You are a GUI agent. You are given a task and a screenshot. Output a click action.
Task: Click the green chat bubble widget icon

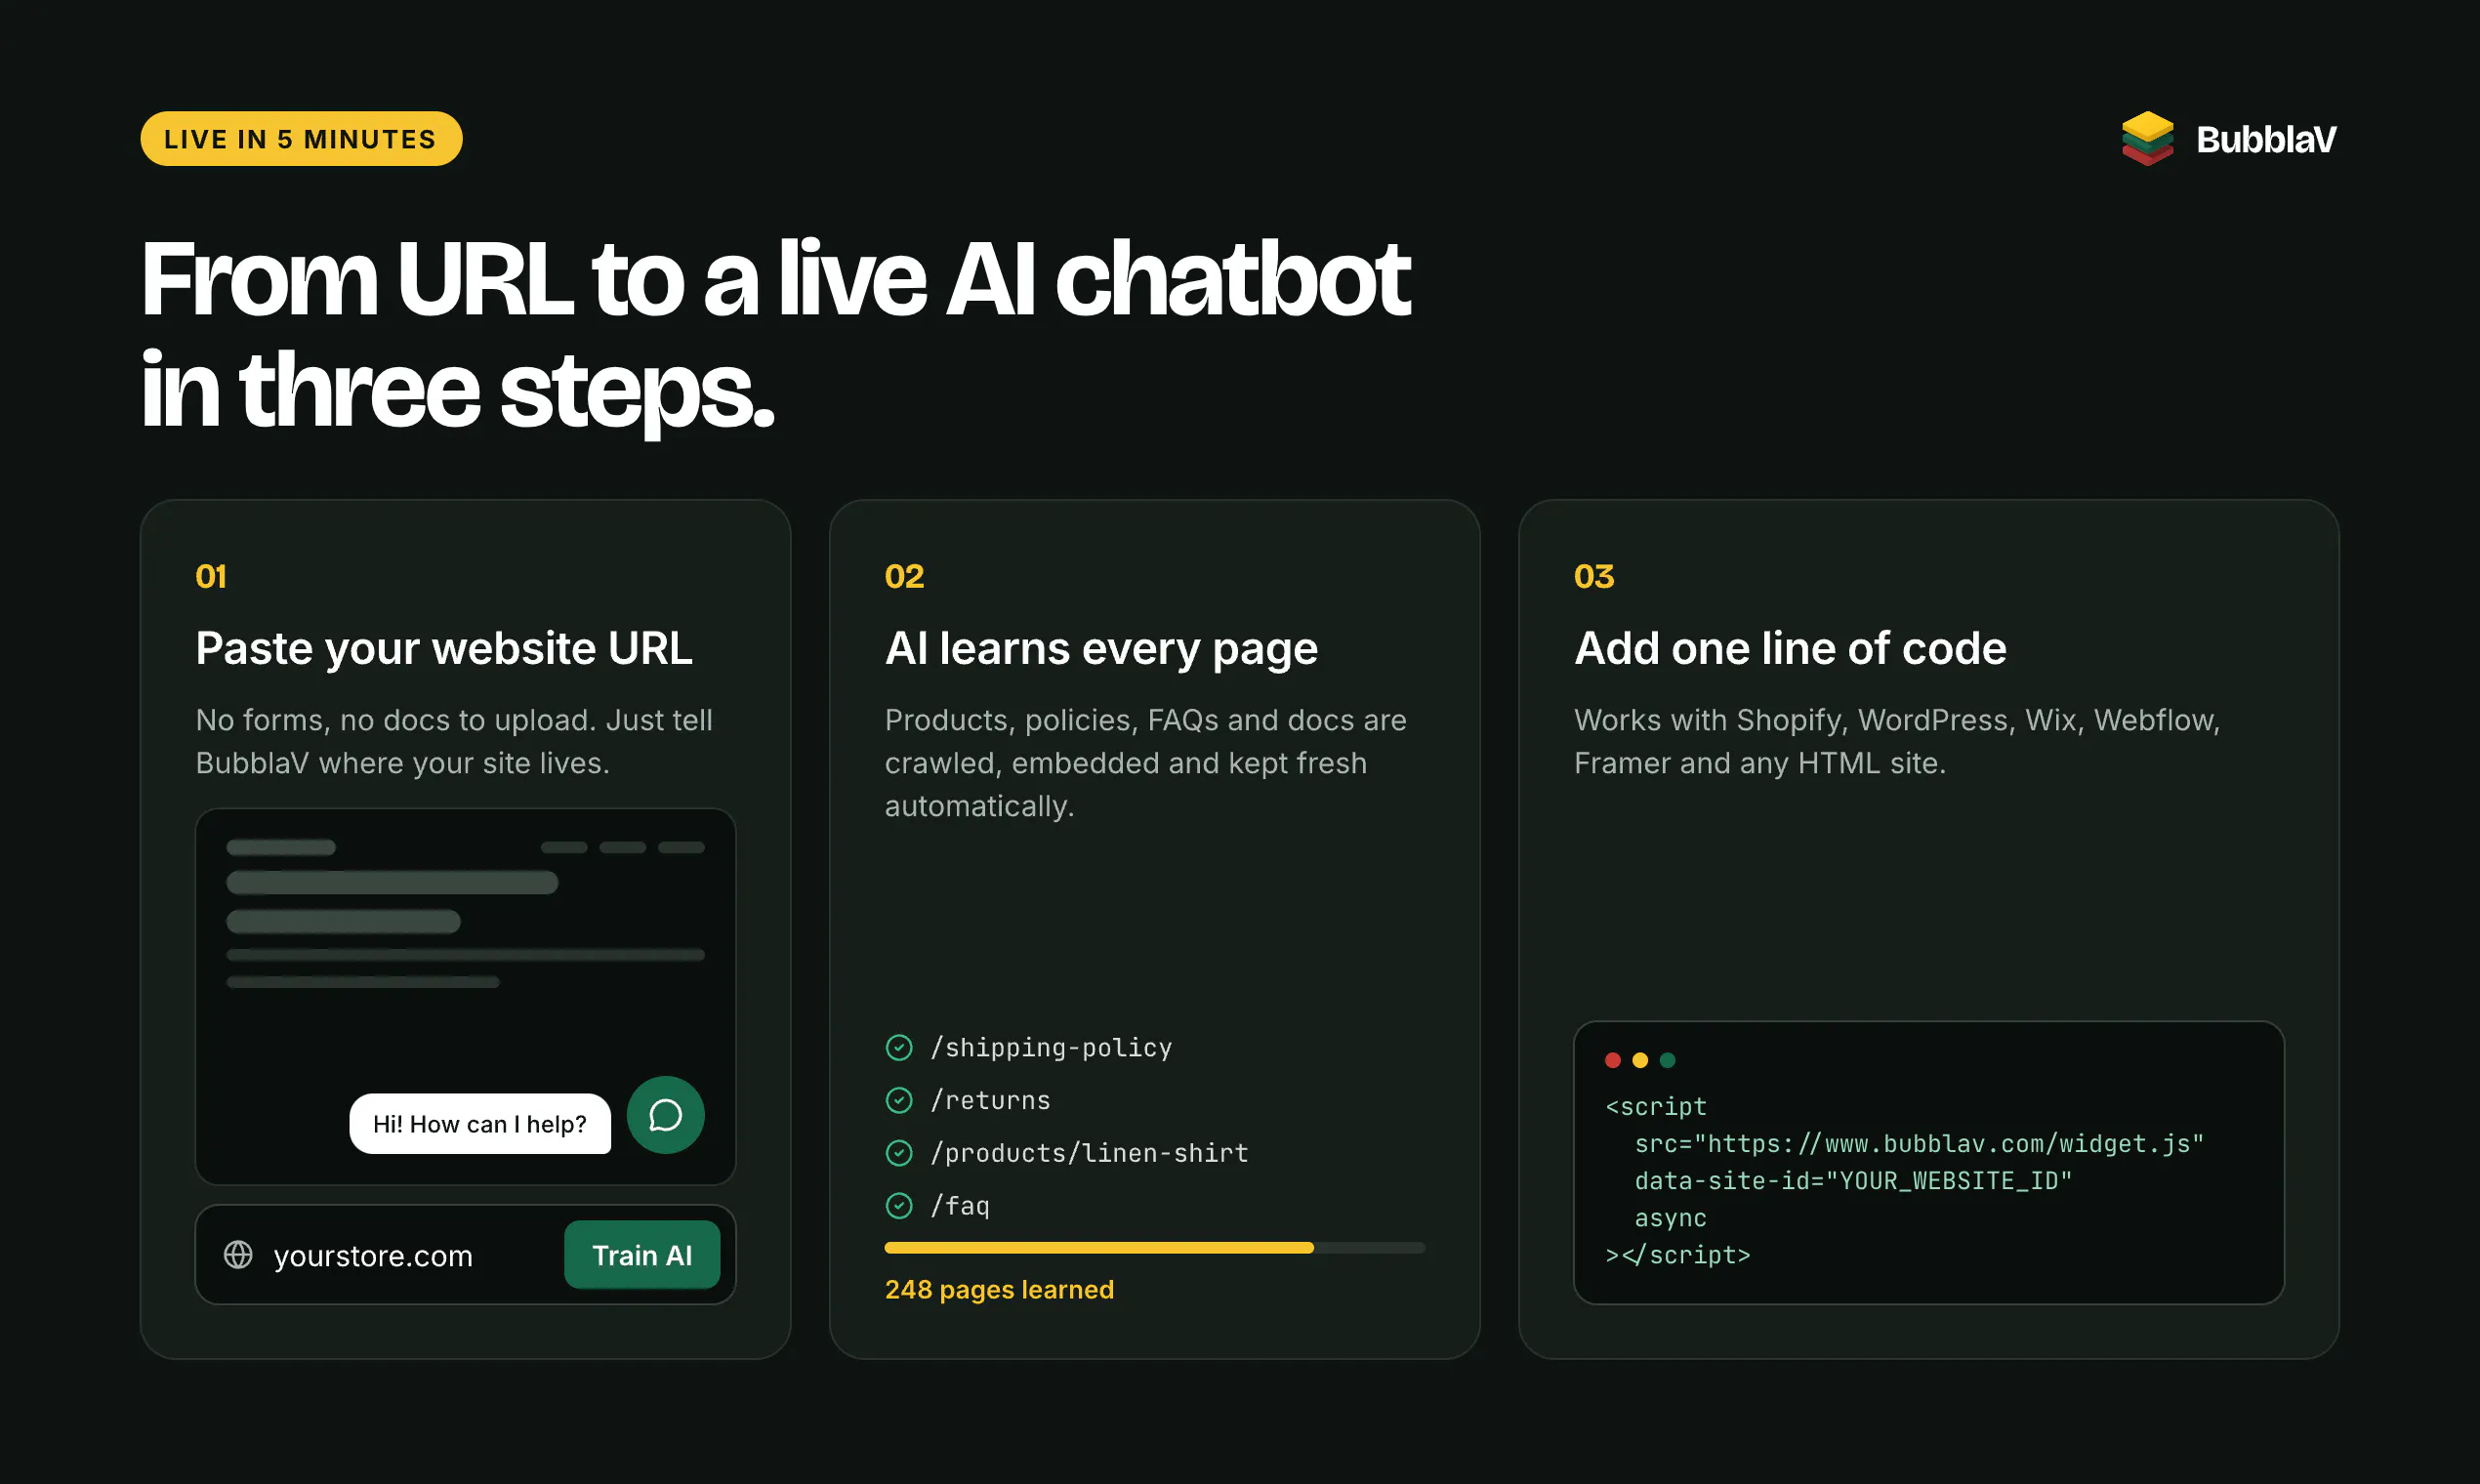point(665,1115)
